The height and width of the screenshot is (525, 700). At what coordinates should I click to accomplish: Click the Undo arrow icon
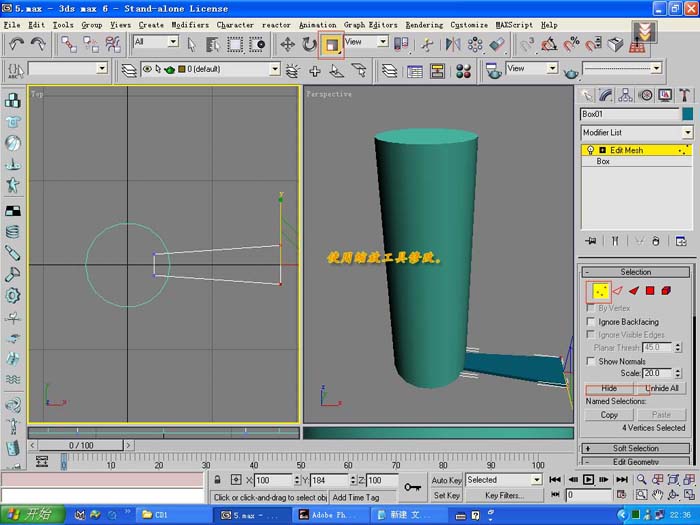17,44
